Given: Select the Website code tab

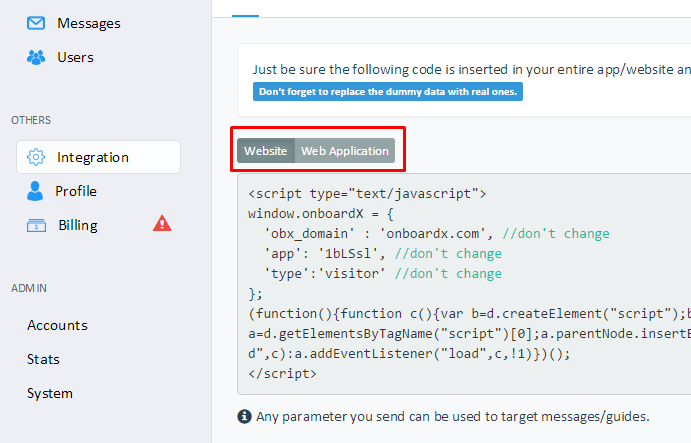Looking at the screenshot, I should coord(266,151).
